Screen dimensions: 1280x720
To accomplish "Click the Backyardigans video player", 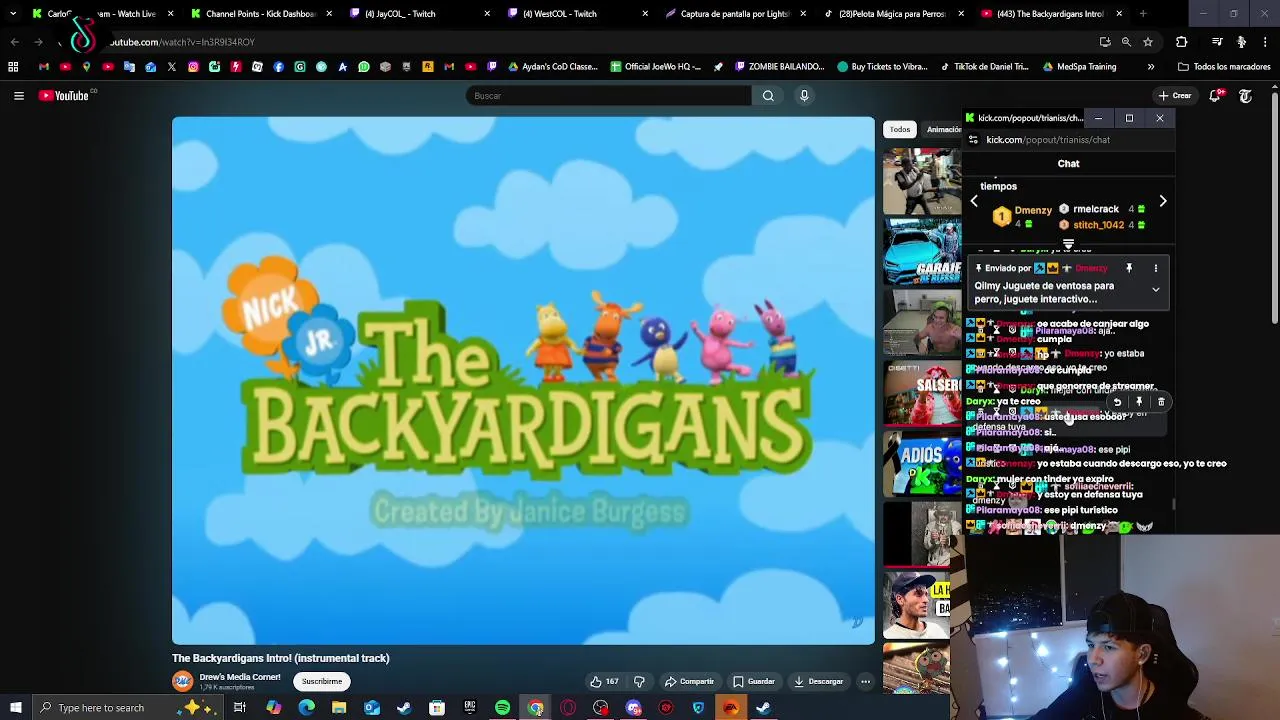I will (523, 381).
